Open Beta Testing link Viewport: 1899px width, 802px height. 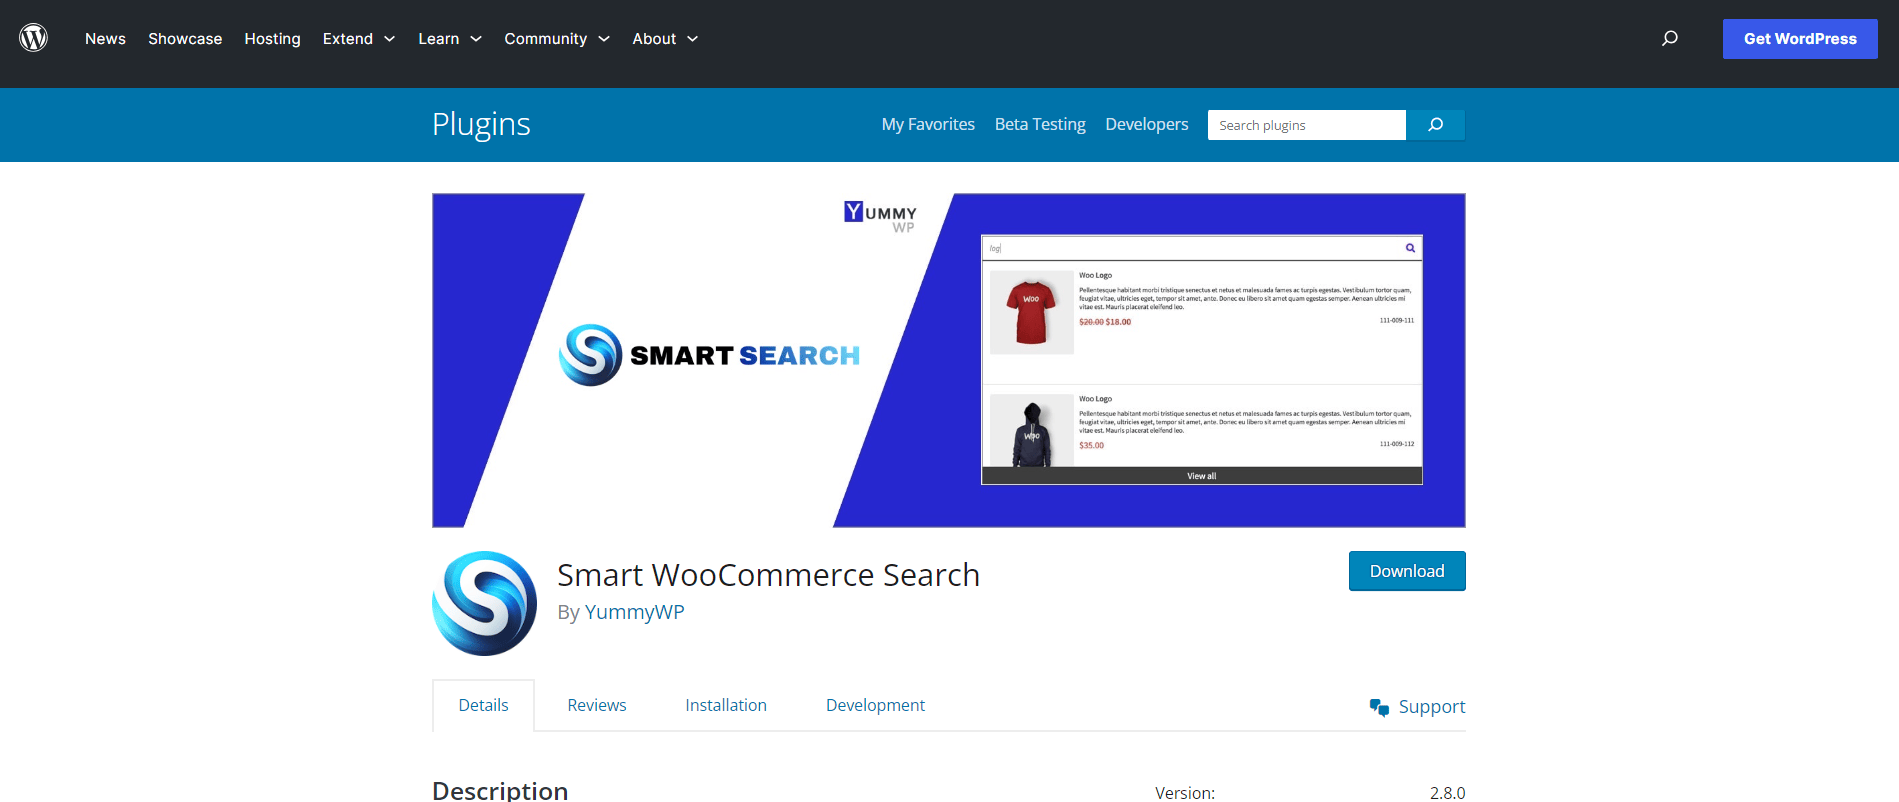pyautogui.click(x=1040, y=124)
